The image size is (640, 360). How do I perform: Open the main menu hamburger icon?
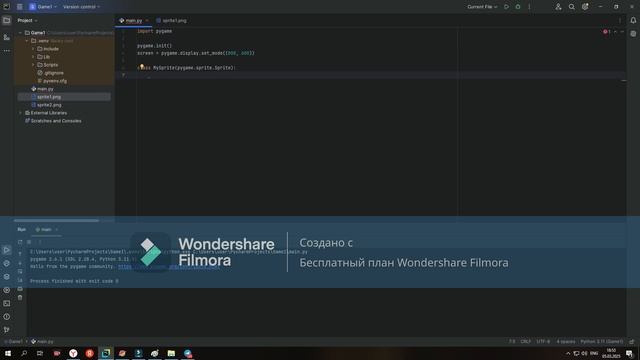click(20, 7)
